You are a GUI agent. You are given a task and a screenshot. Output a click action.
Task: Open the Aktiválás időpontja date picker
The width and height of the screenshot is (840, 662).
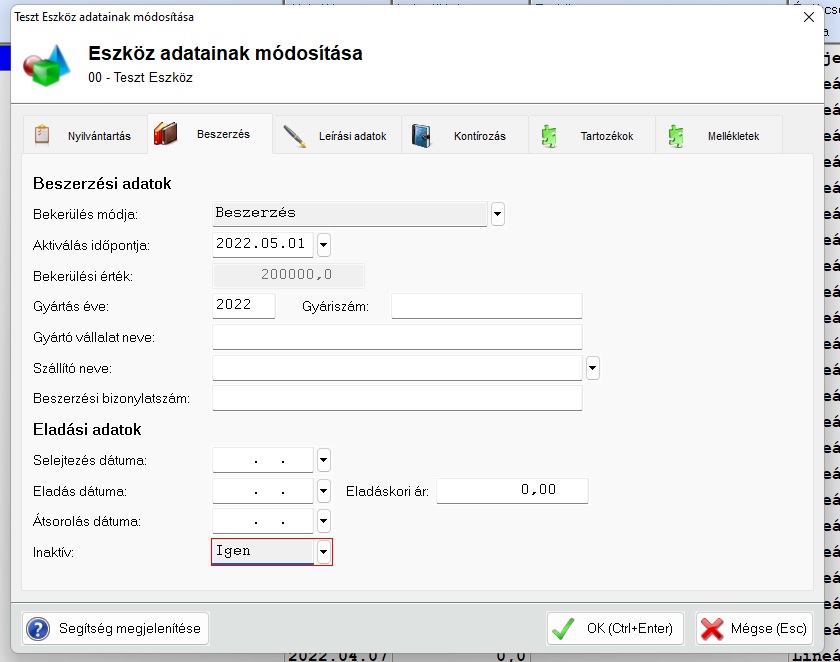coord(323,245)
